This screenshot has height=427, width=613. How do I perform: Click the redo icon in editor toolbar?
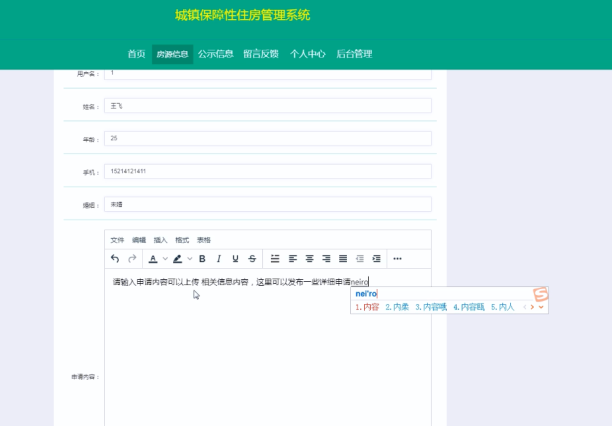coord(132,259)
